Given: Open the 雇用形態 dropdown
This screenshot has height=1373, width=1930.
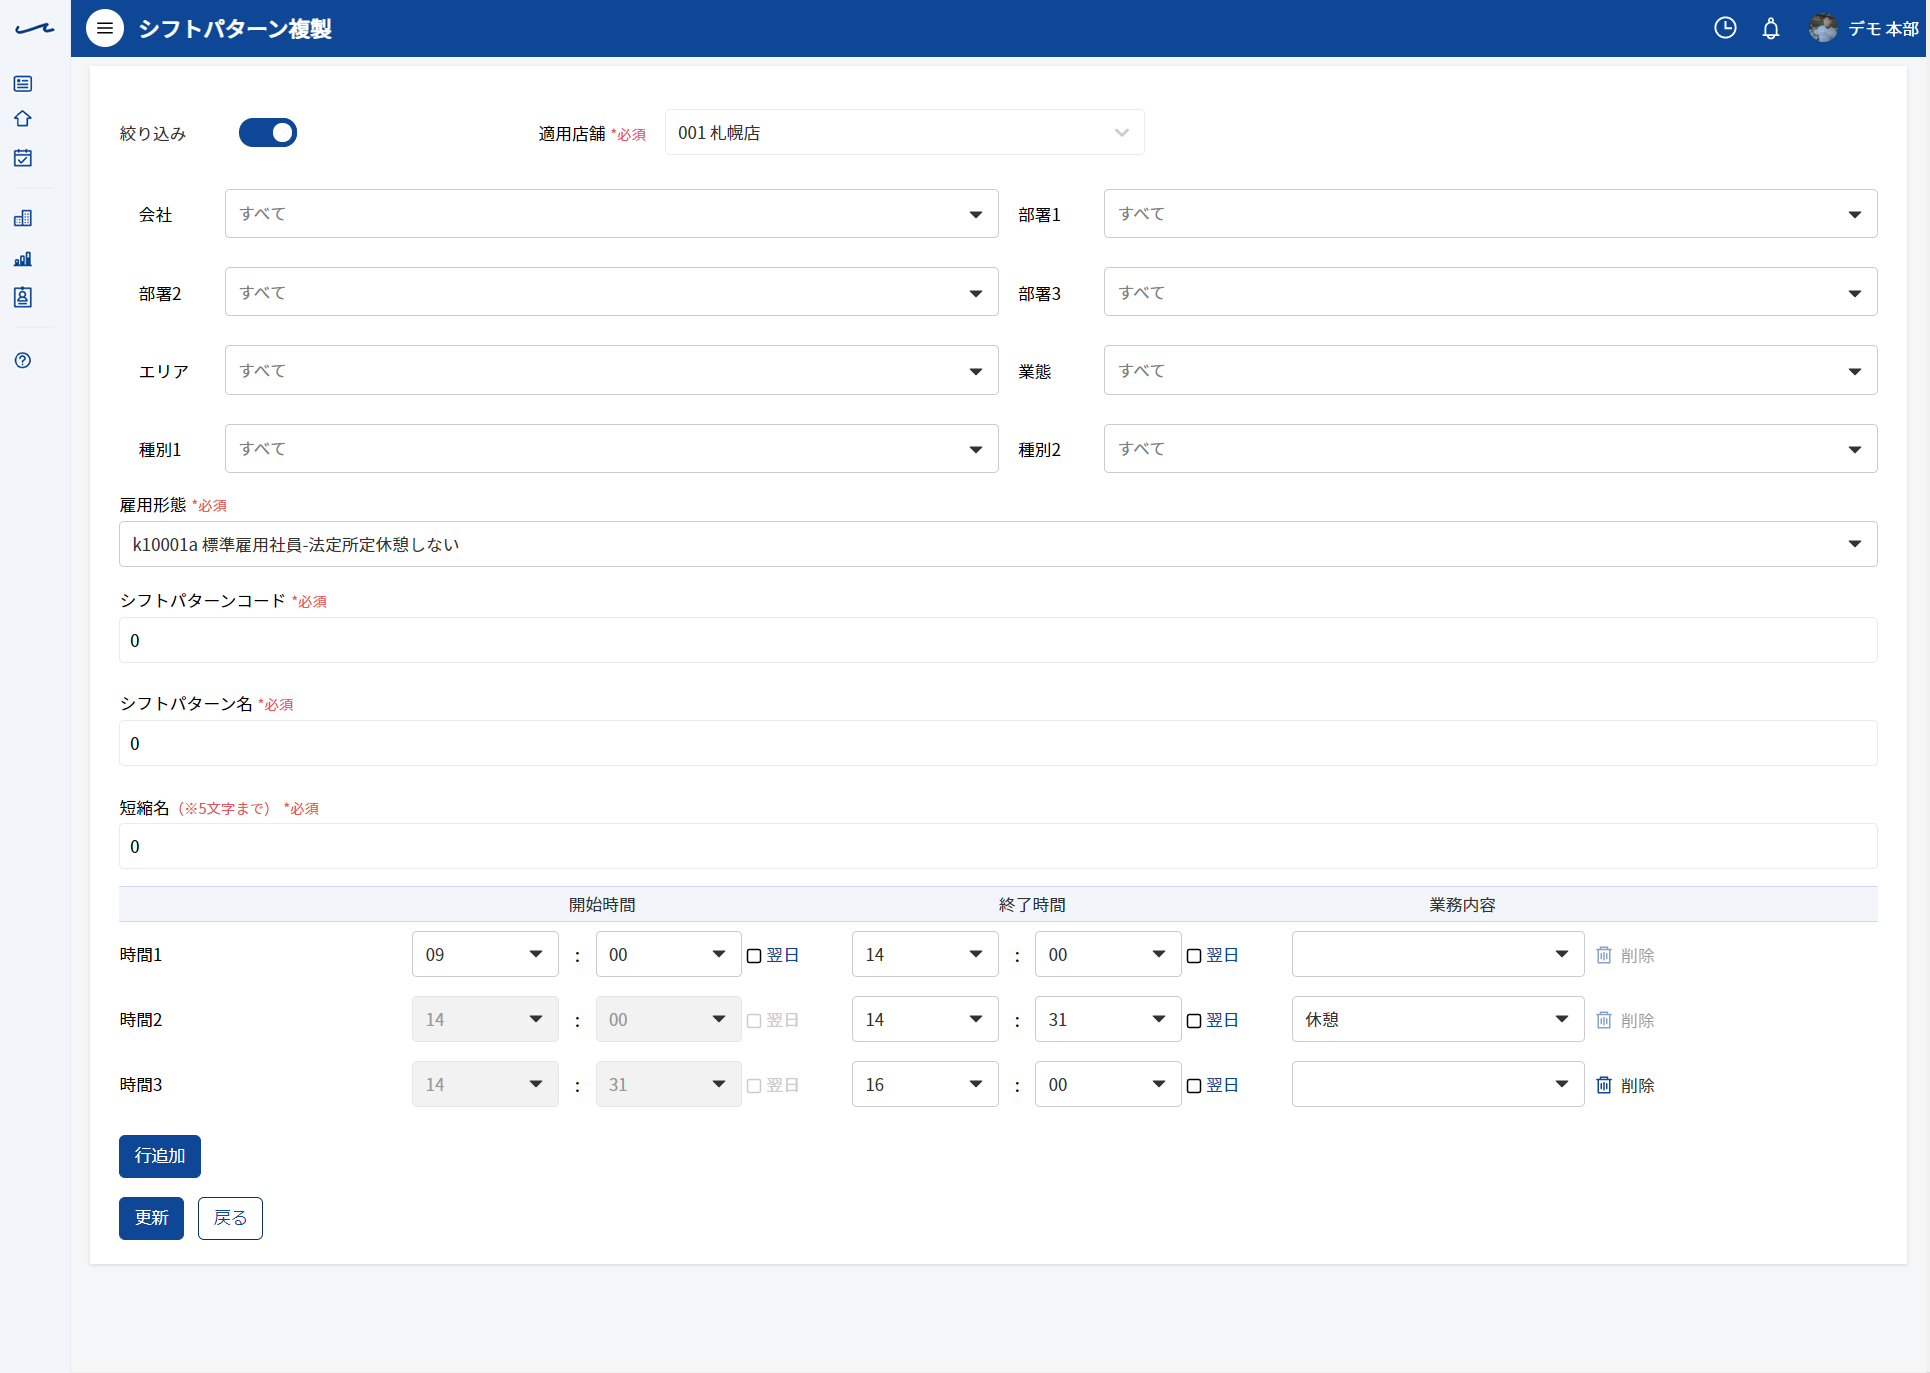Looking at the screenshot, I should pos(998,544).
